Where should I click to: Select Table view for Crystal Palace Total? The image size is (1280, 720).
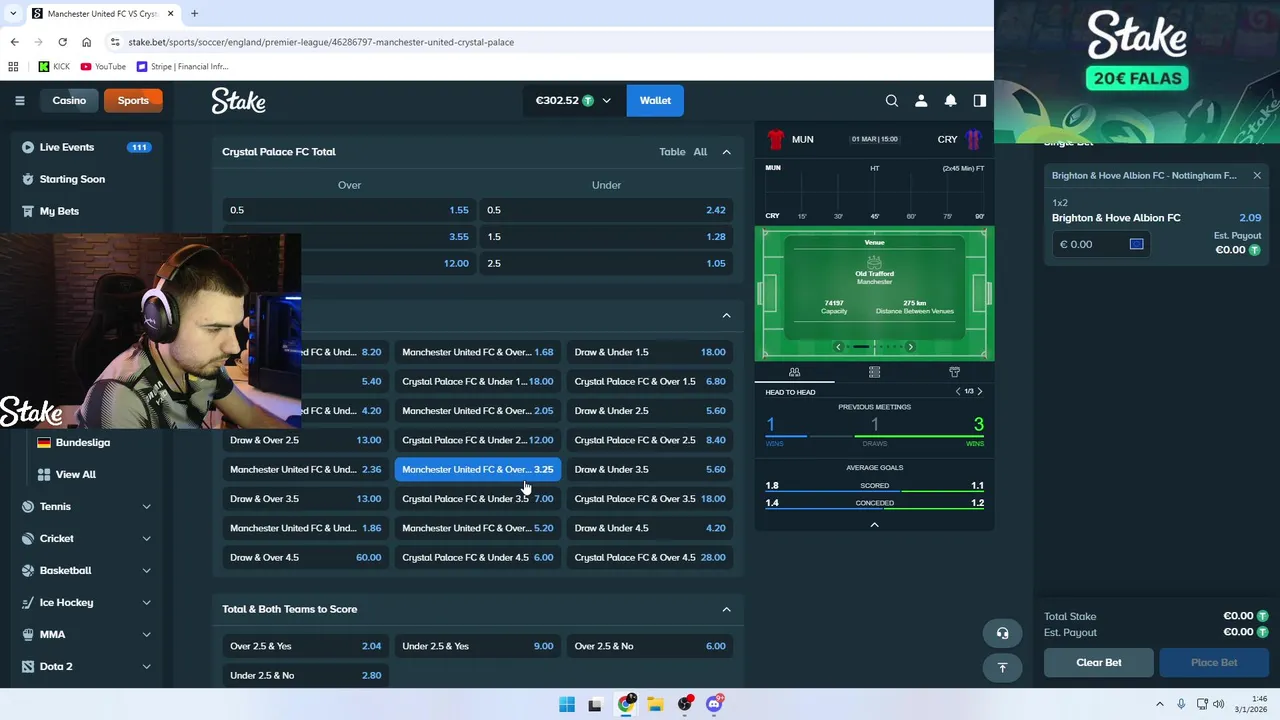(672, 152)
